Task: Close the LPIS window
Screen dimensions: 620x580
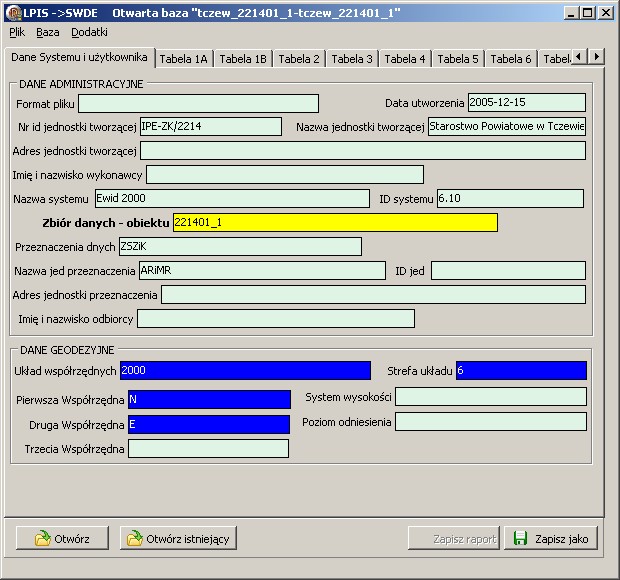Action: 606,13
